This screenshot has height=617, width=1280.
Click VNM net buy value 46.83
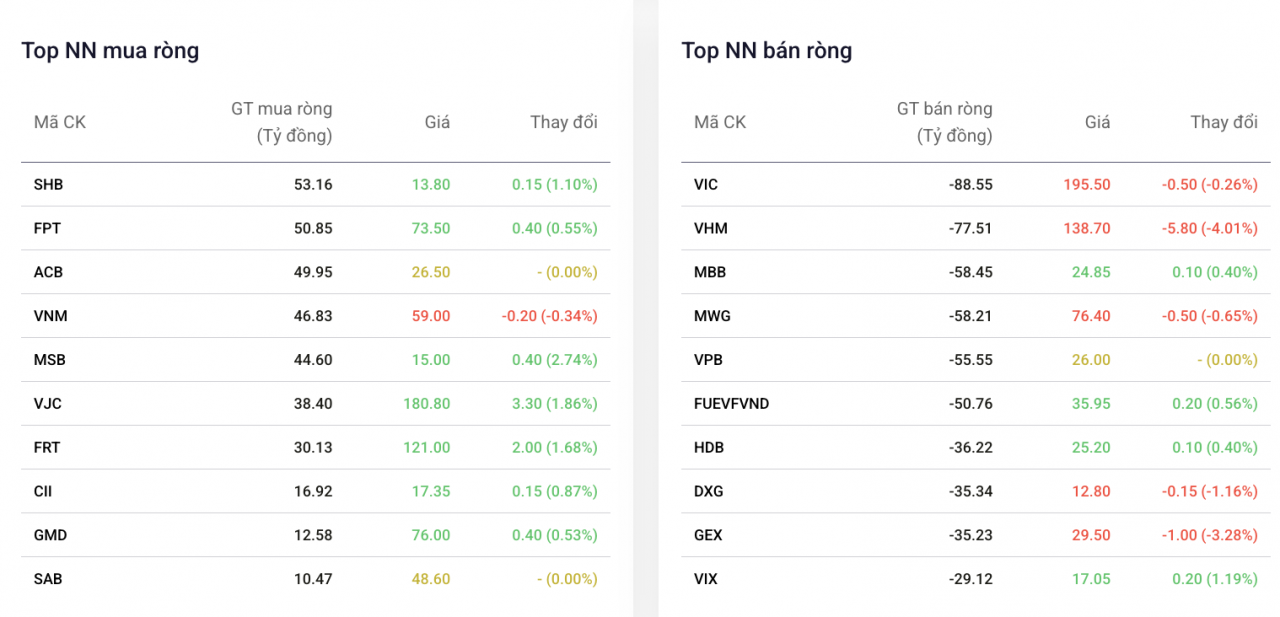point(313,316)
